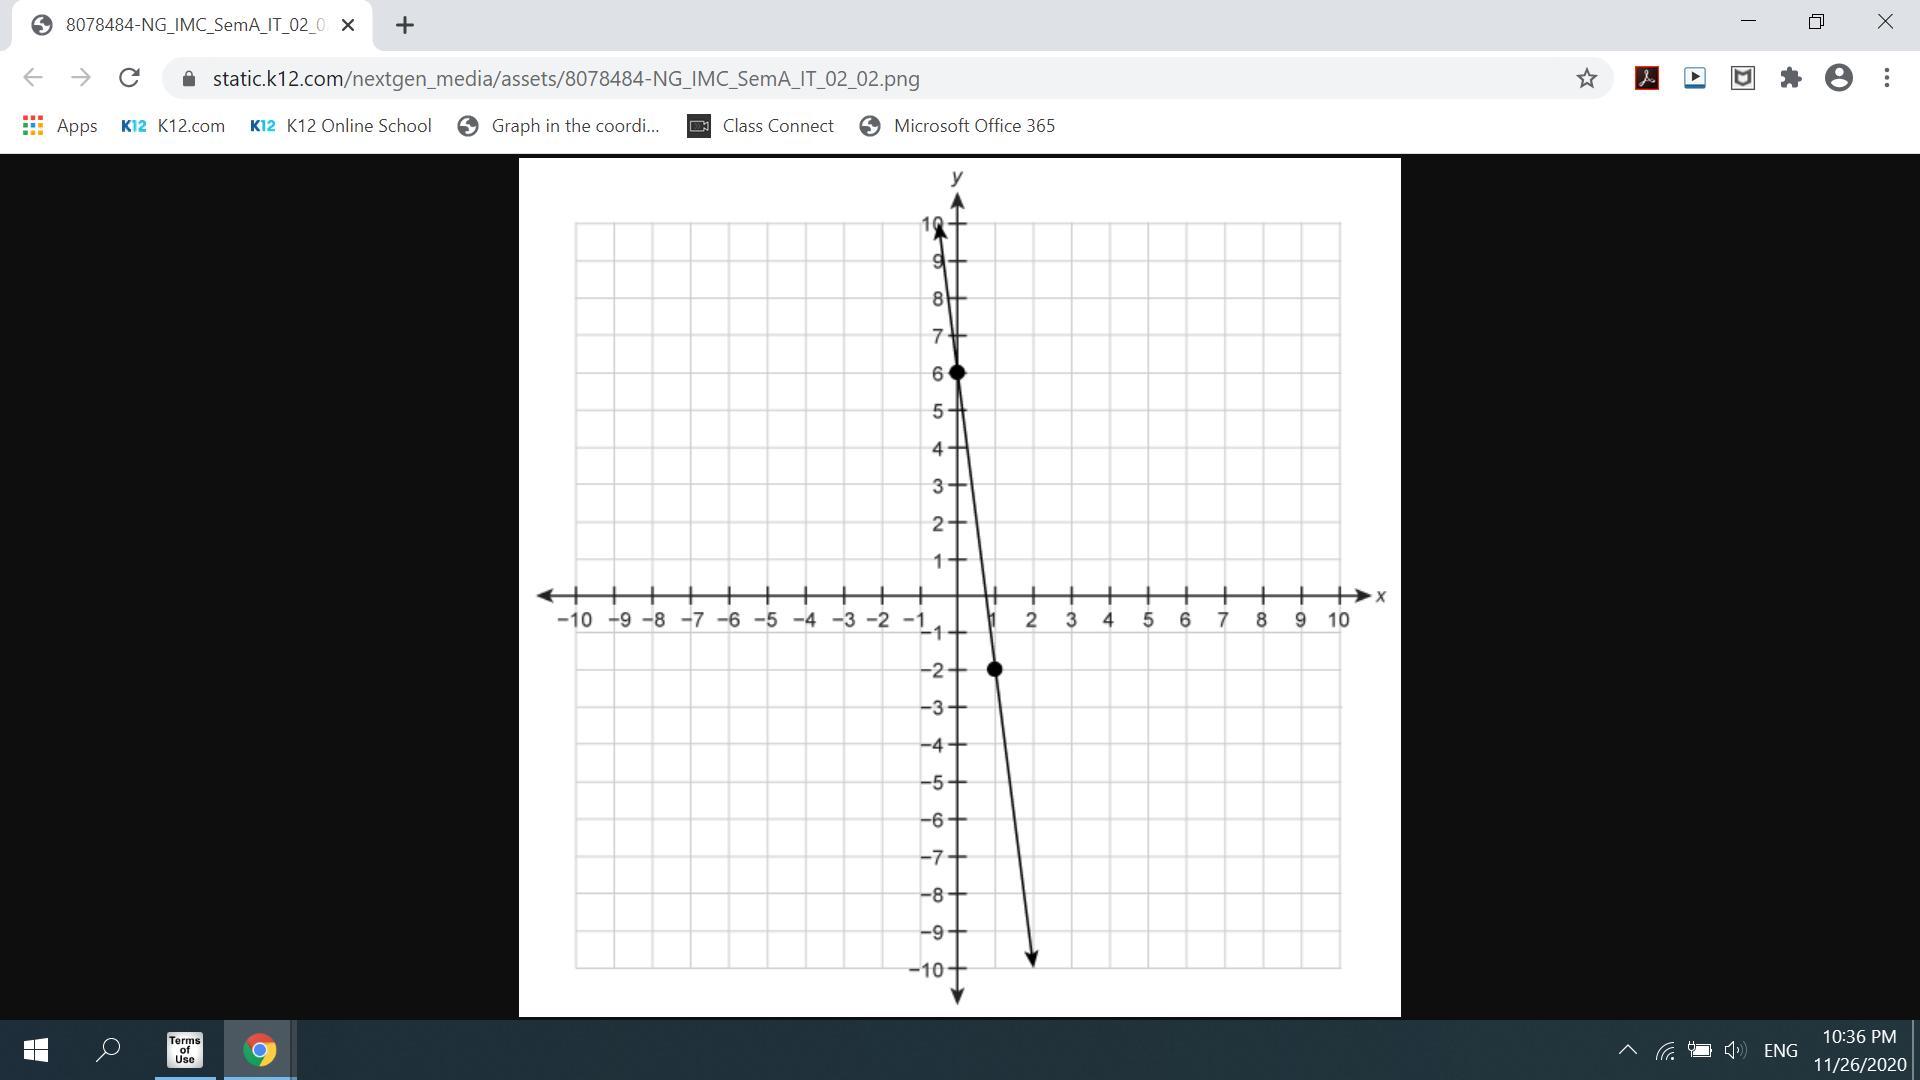The height and width of the screenshot is (1080, 1920).
Task: Close the current PNG tab
Action: tap(348, 25)
